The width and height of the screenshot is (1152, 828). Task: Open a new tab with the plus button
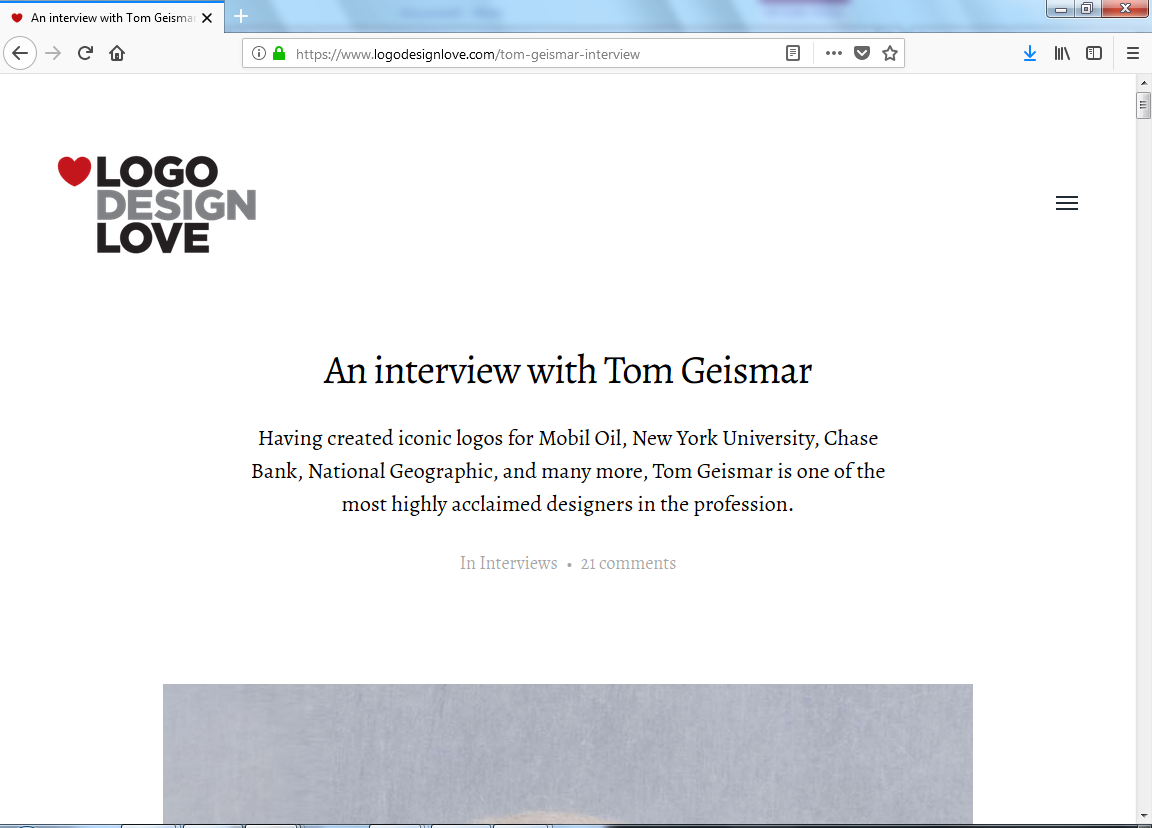241,16
